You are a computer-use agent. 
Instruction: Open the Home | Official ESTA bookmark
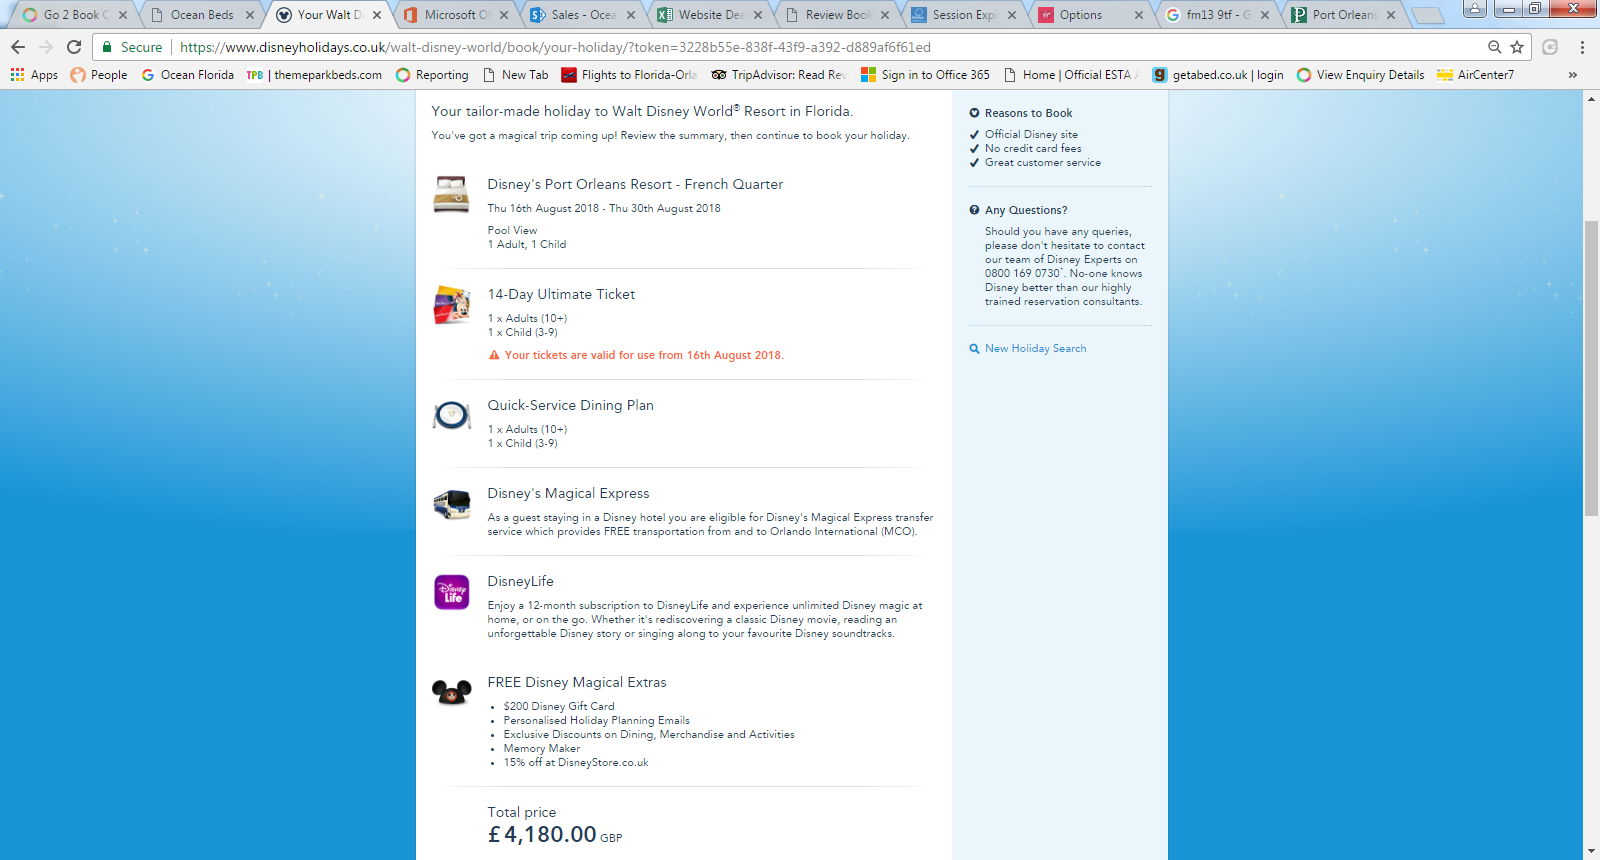[1071, 75]
